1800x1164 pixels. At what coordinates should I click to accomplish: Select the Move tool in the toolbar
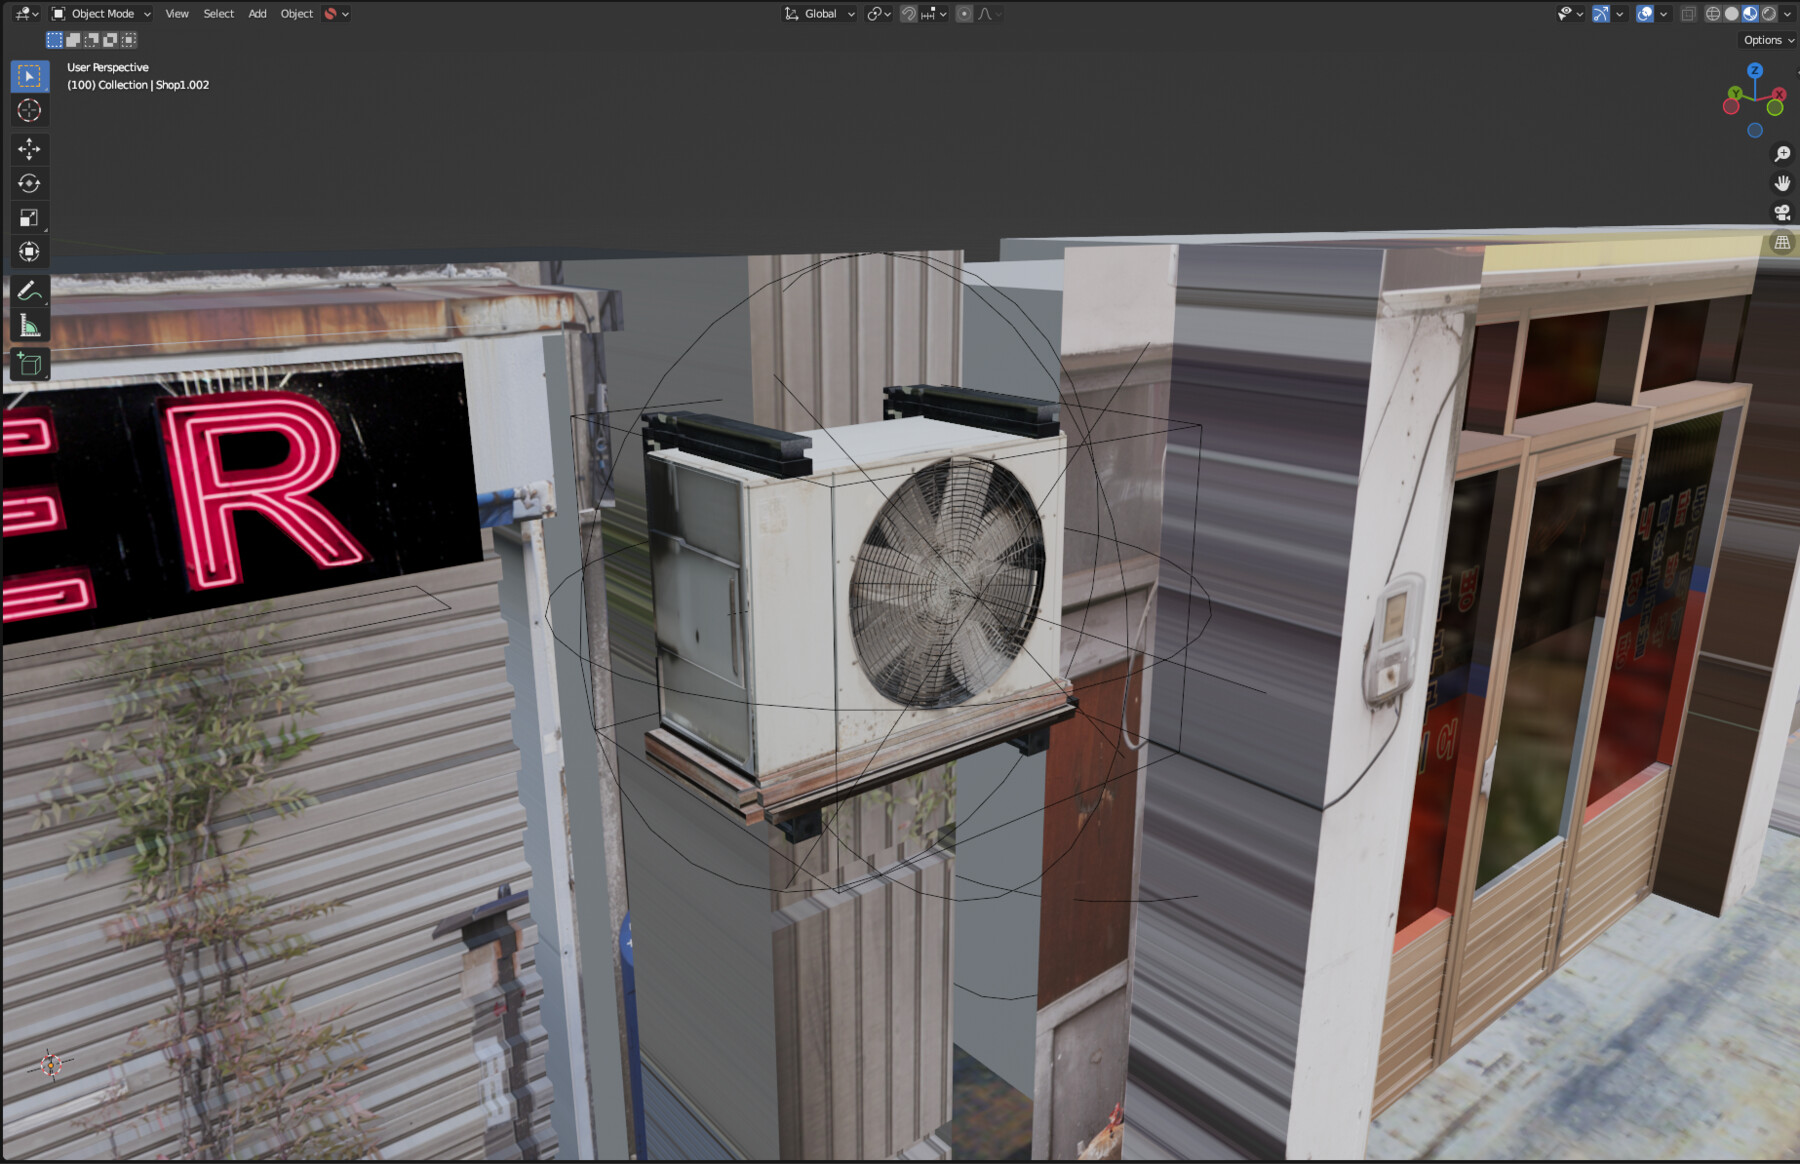tap(29, 148)
